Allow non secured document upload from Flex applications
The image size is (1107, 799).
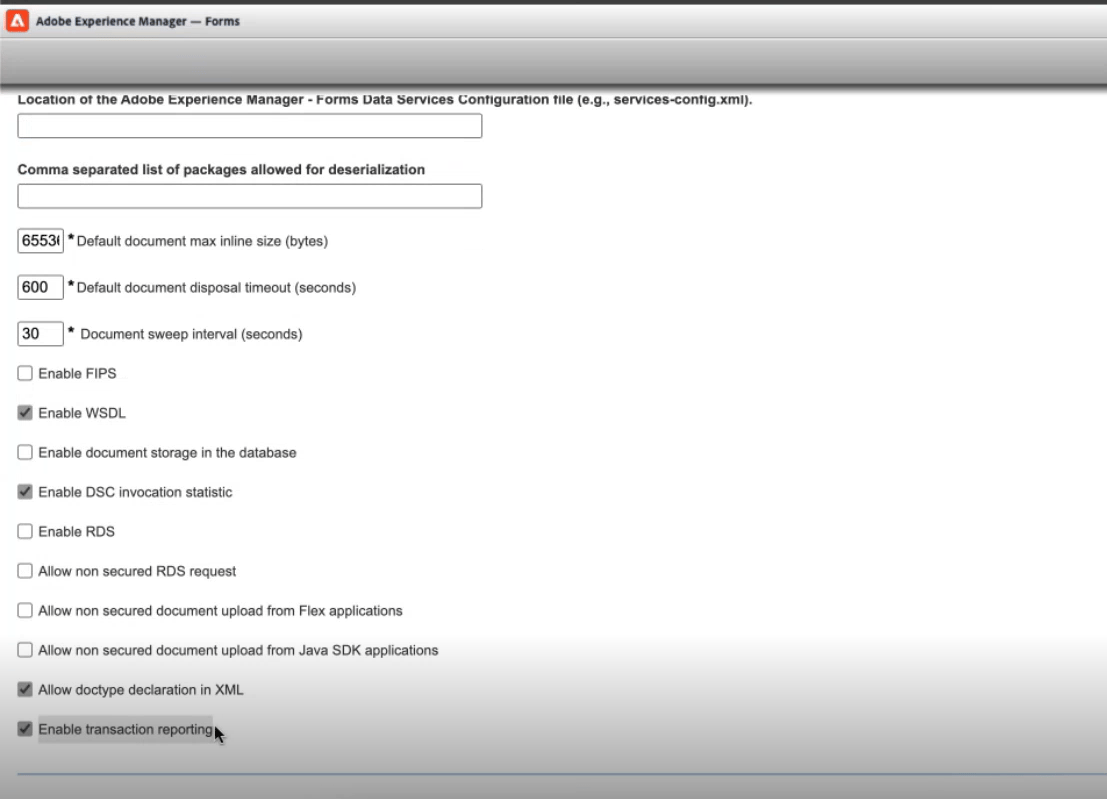click(x=24, y=610)
